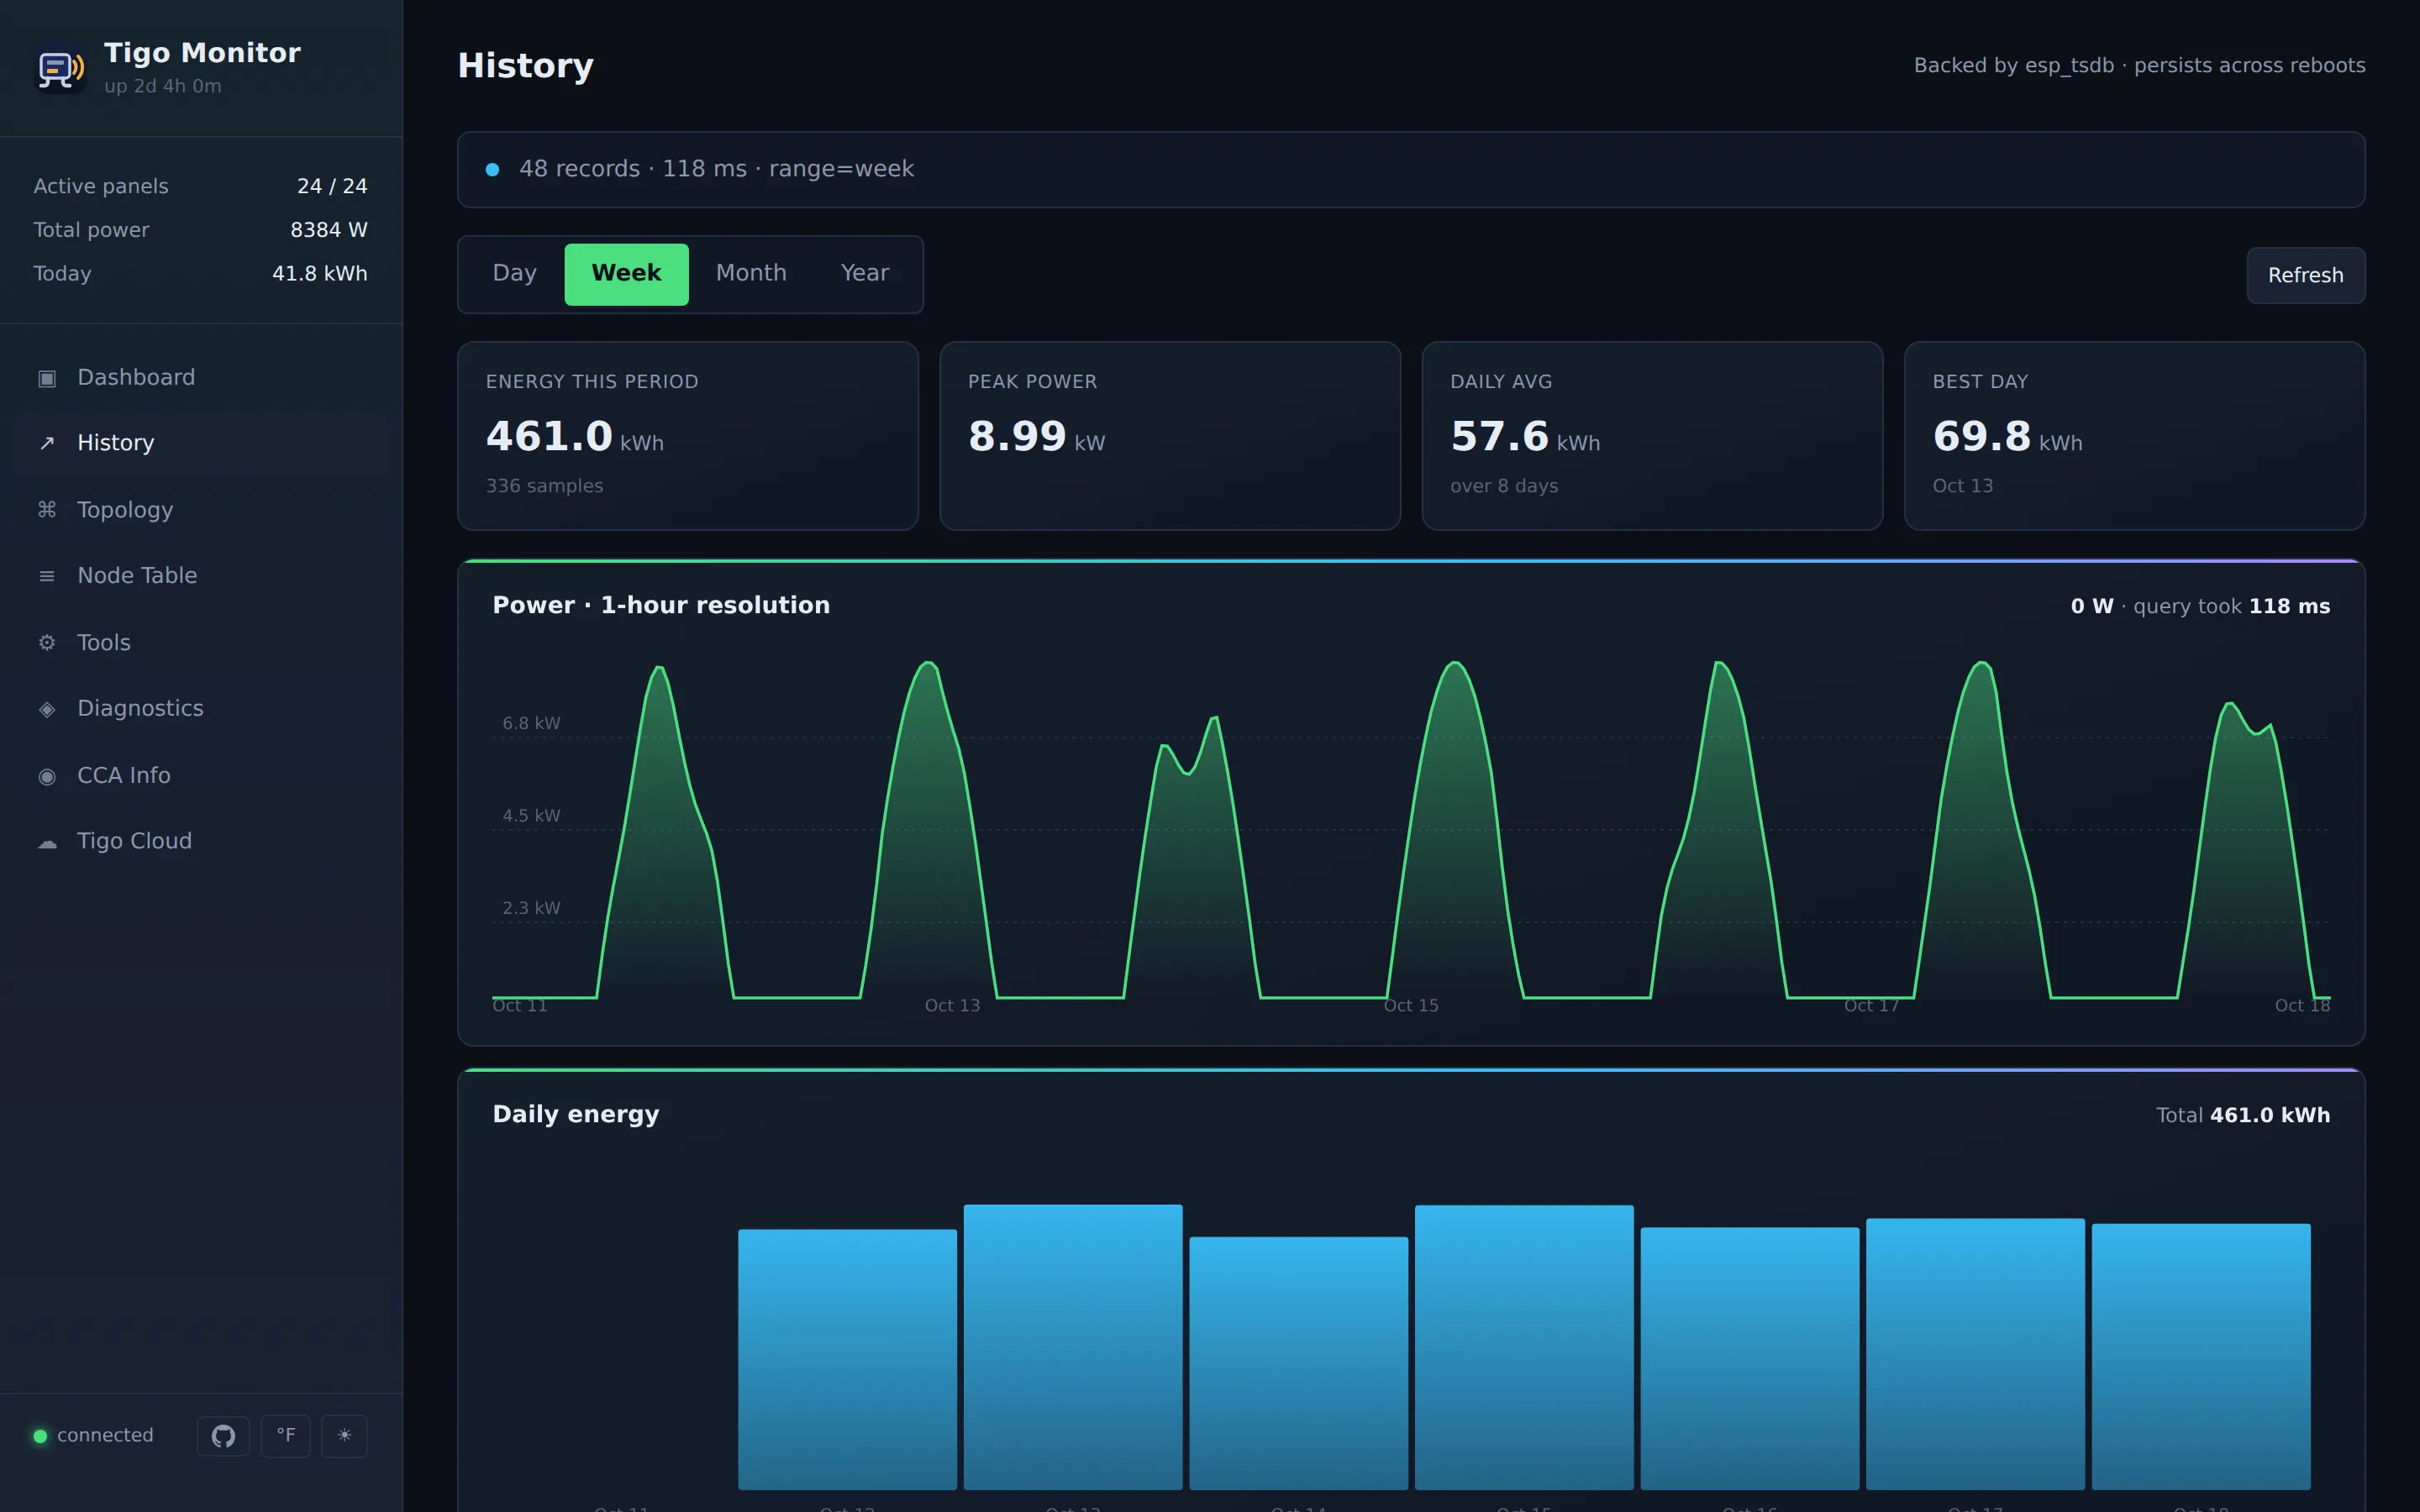
Task: Click the Refresh button
Action: [x=2305, y=275]
